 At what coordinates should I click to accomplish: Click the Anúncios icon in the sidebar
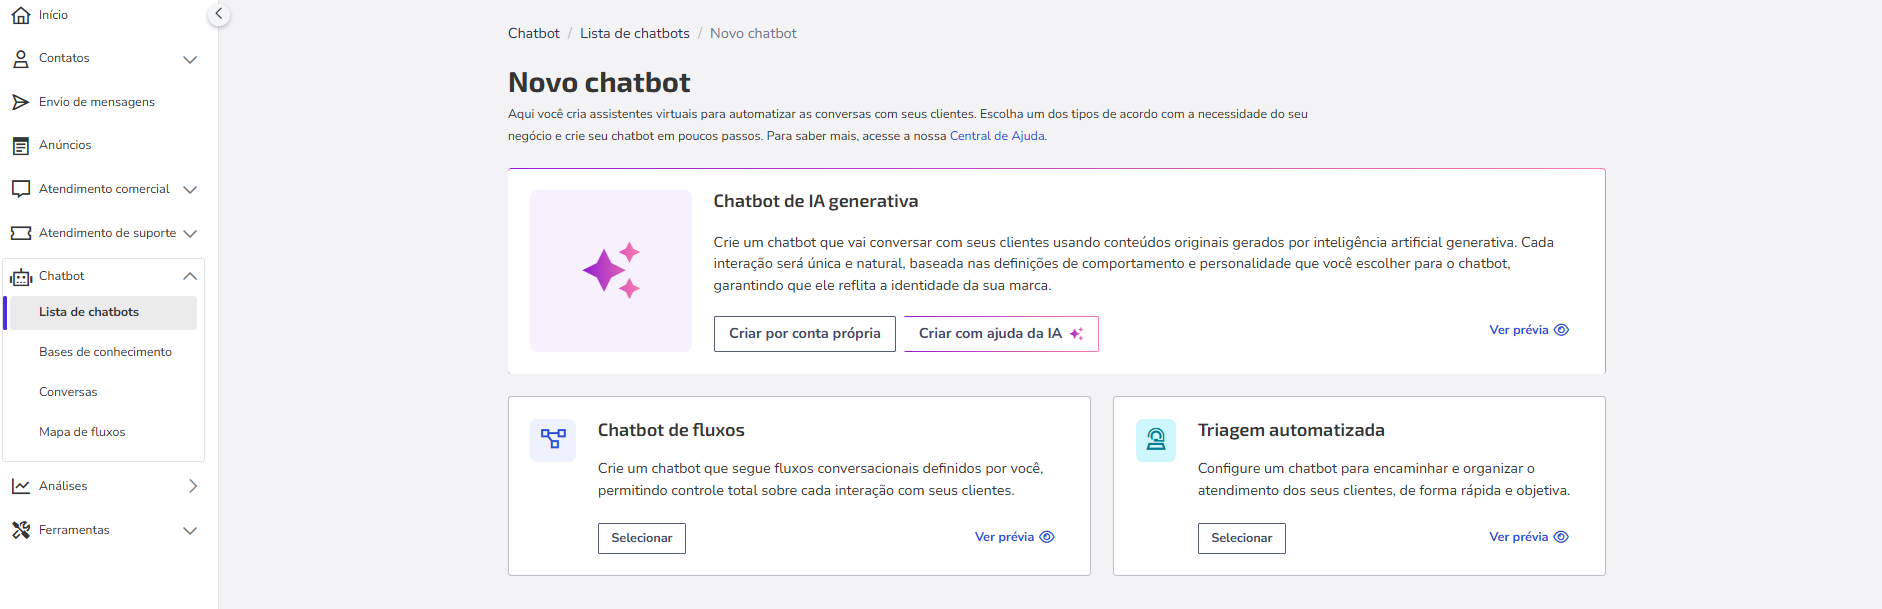coord(21,146)
